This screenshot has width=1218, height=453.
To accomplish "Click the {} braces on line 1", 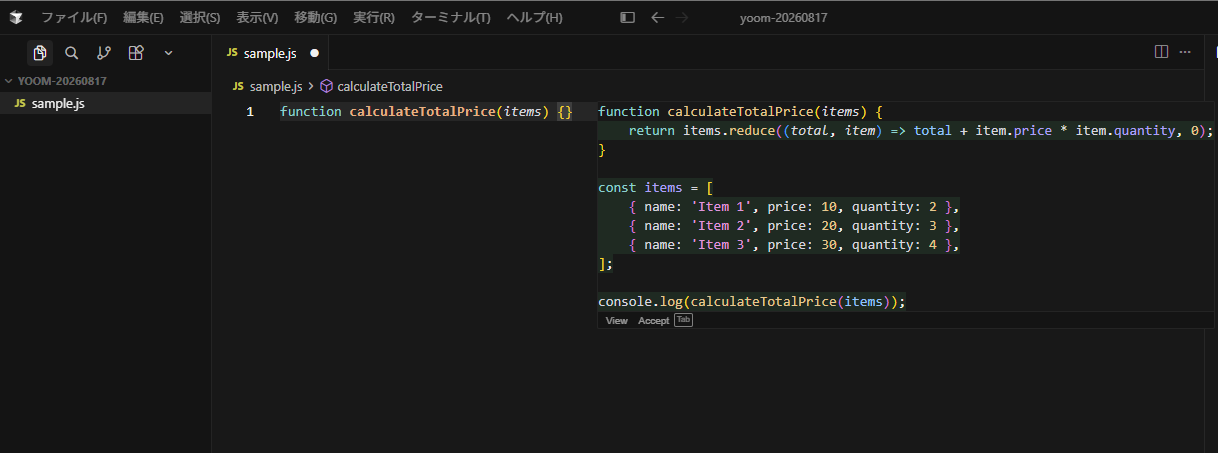I will tap(565, 111).
